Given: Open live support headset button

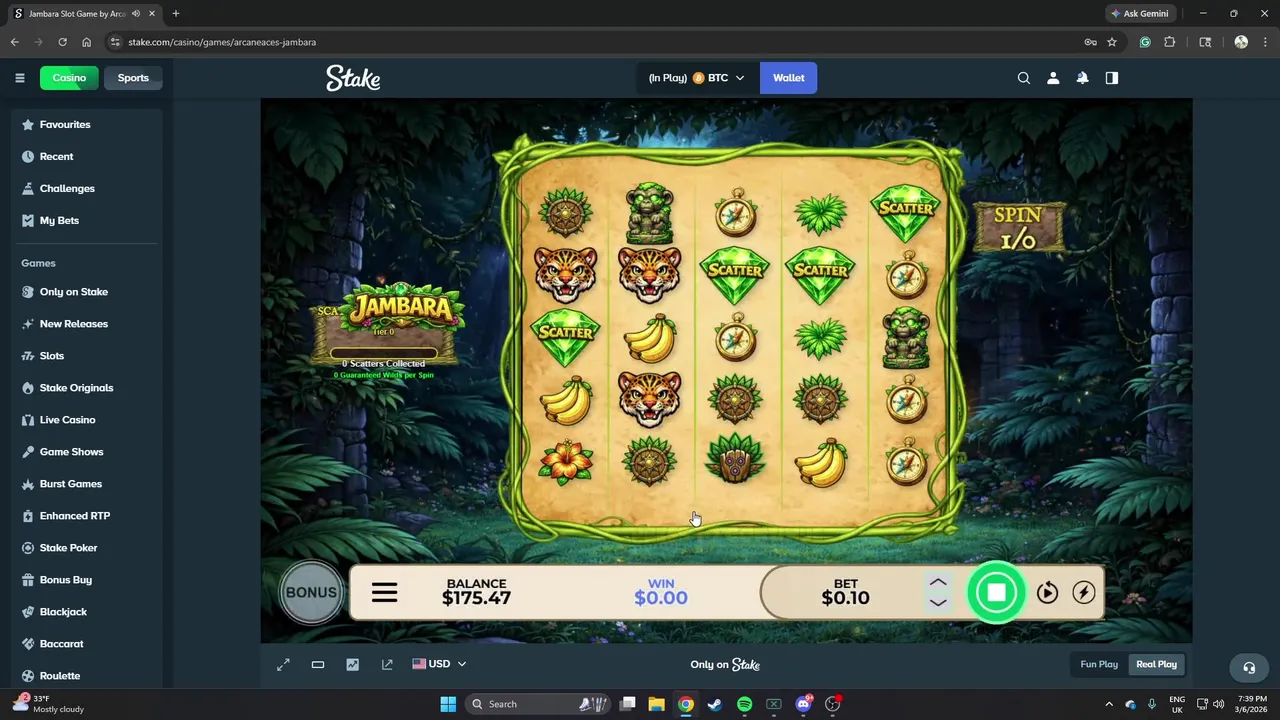Looking at the screenshot, I should [1248, 668].
